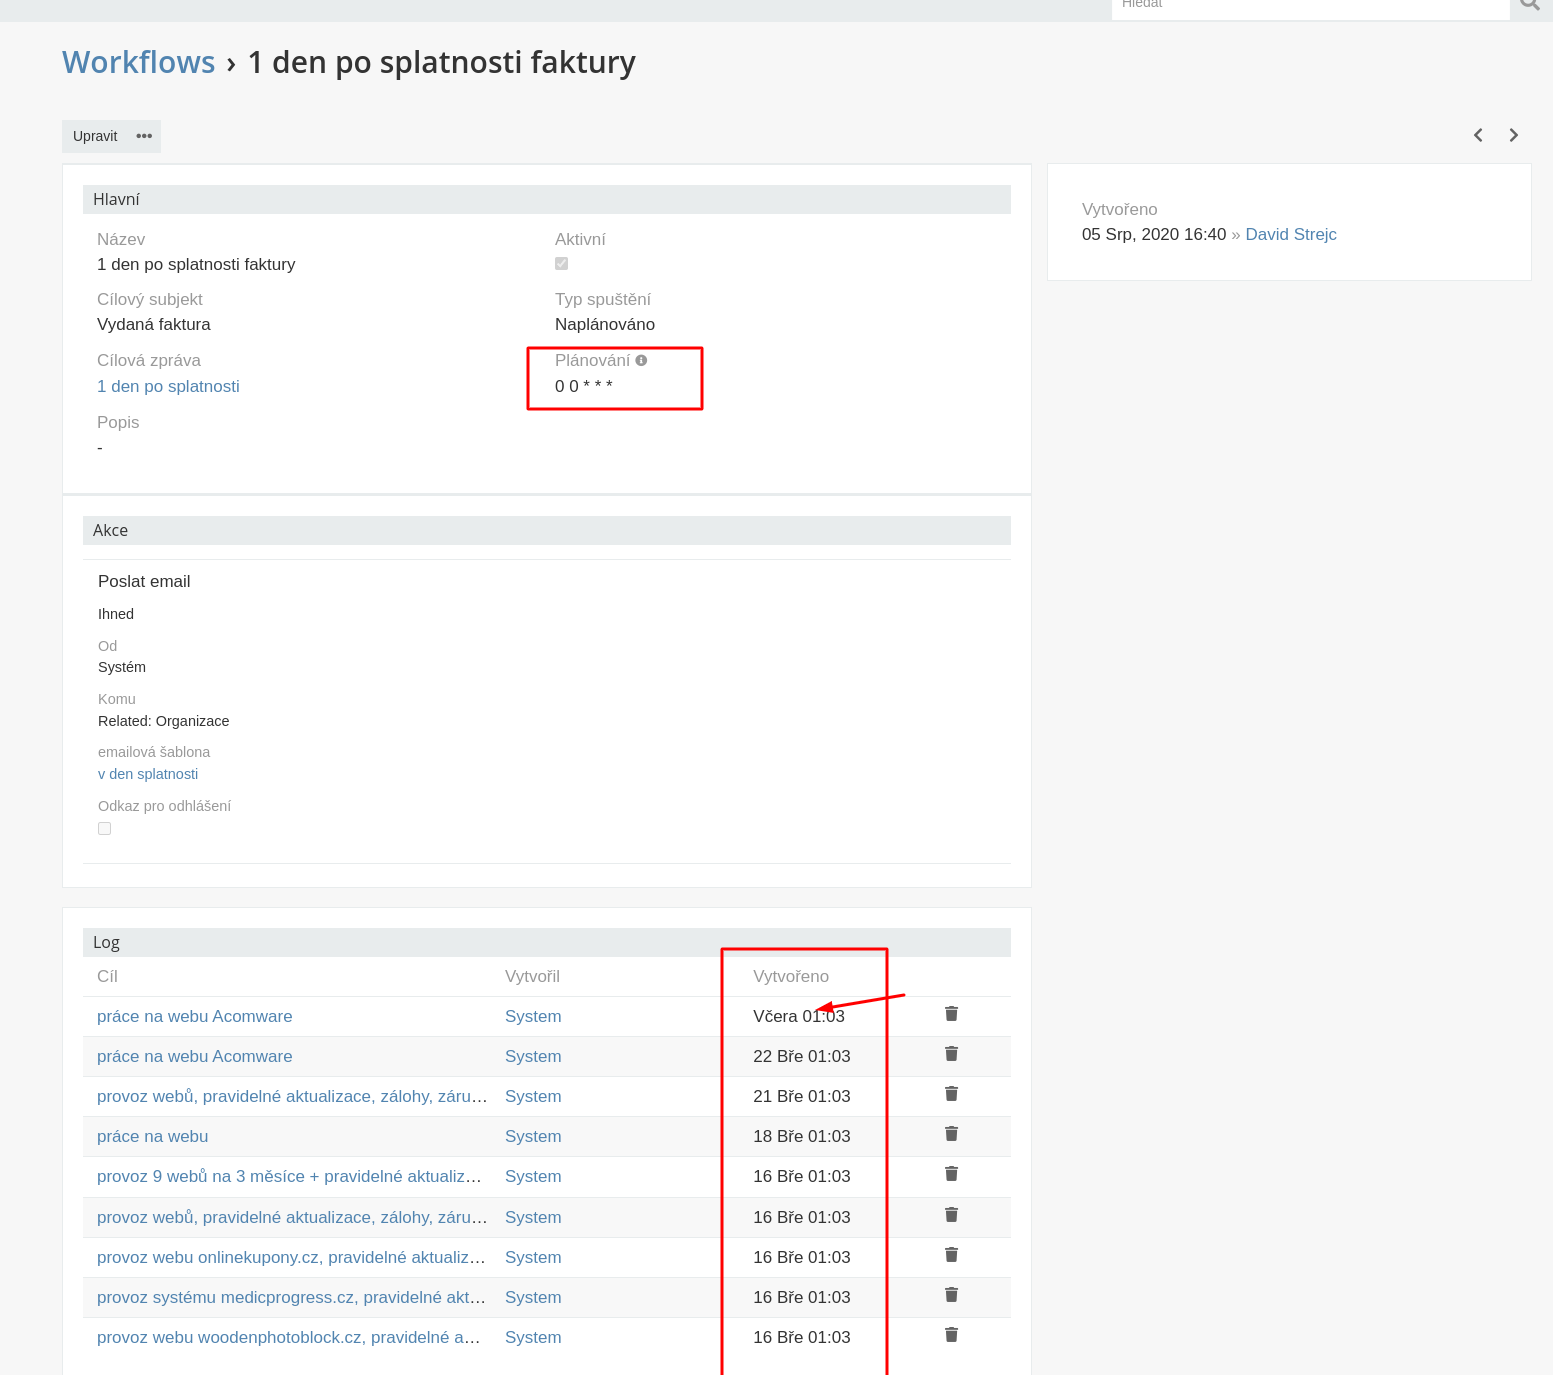1553x1375 pixels.
Task: Delete the 22 Bře log entry
Action: point(951,1054)
